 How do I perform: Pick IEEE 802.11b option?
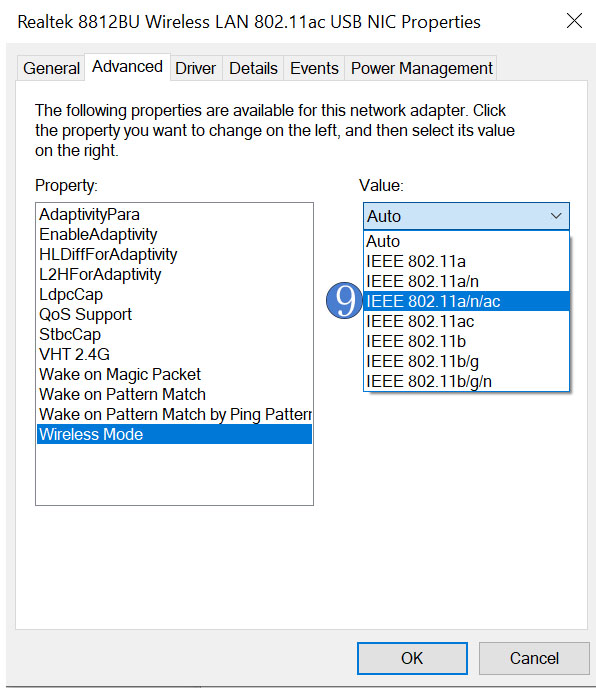[466, 341]
